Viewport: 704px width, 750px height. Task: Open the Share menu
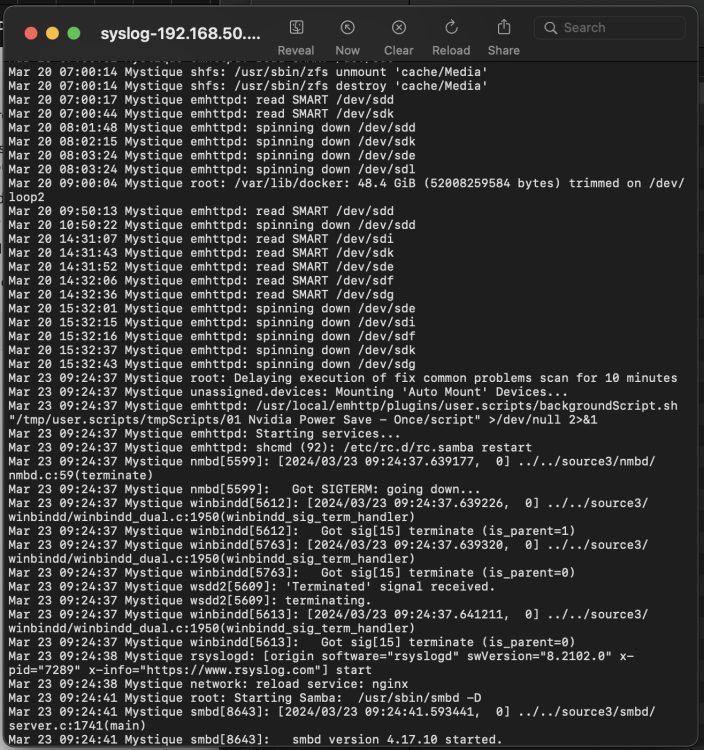504,28
